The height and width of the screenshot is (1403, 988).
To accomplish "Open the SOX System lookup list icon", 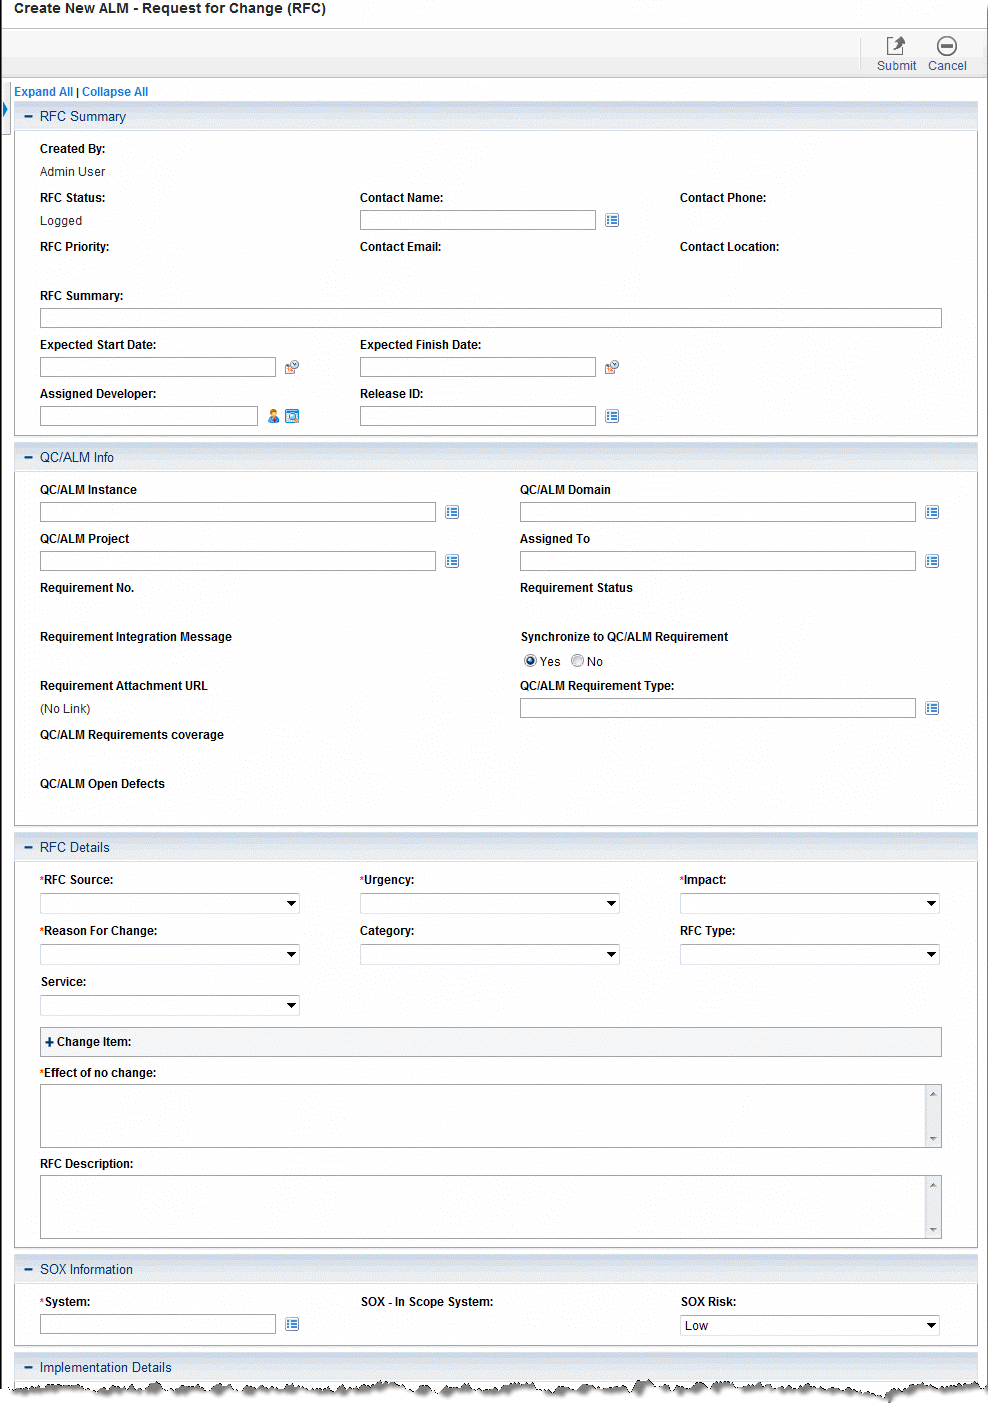I will 292,1324.
